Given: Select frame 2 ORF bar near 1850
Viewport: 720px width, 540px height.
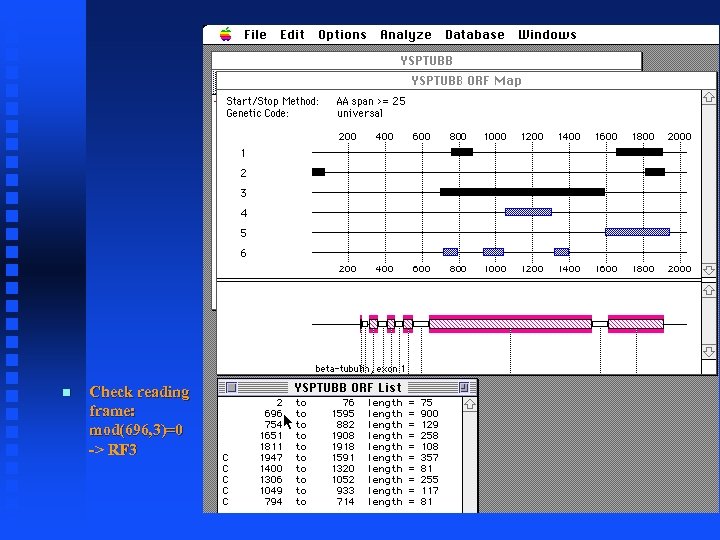Looking at the screenshot, I should [x=655, y=172].
